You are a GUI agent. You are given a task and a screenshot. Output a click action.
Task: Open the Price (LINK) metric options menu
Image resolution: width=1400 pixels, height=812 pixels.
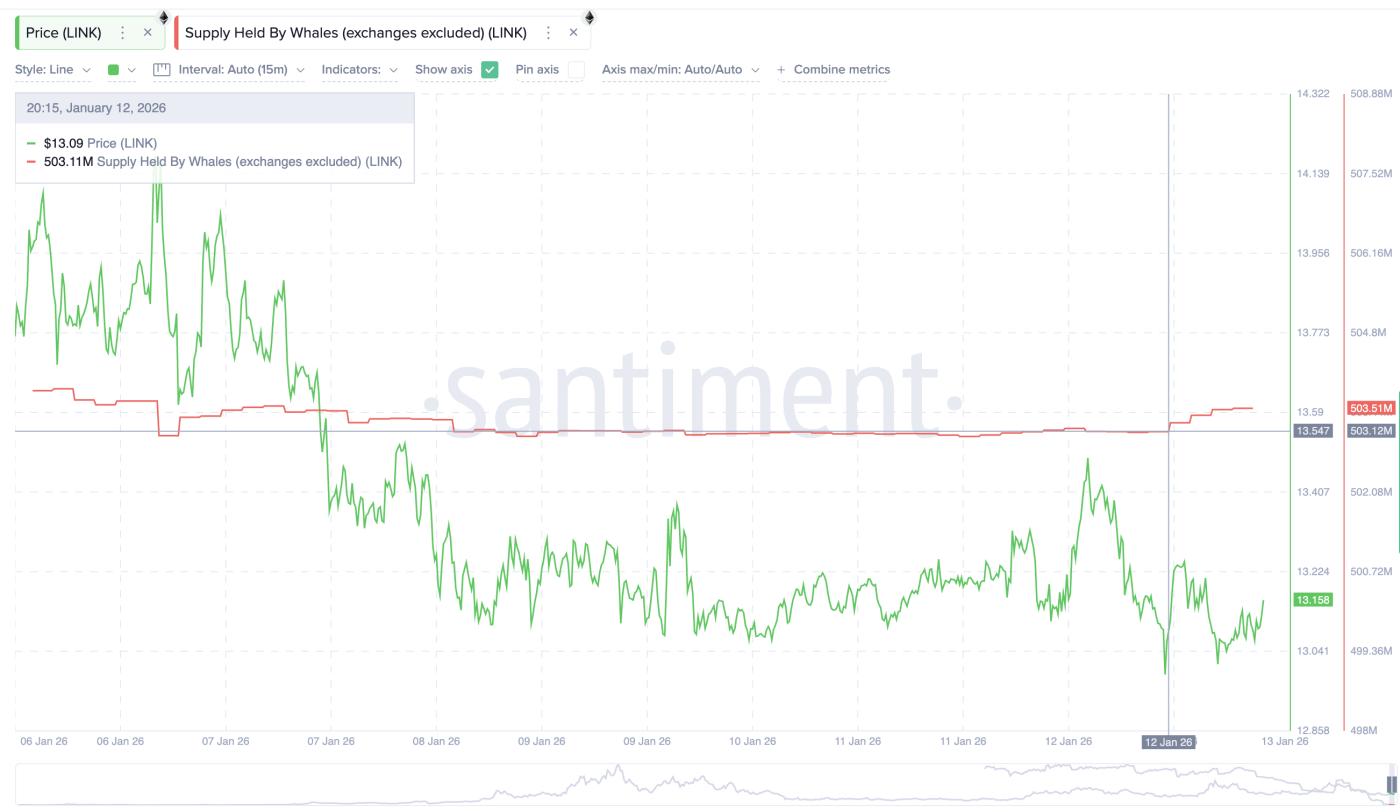click(123, 33)
